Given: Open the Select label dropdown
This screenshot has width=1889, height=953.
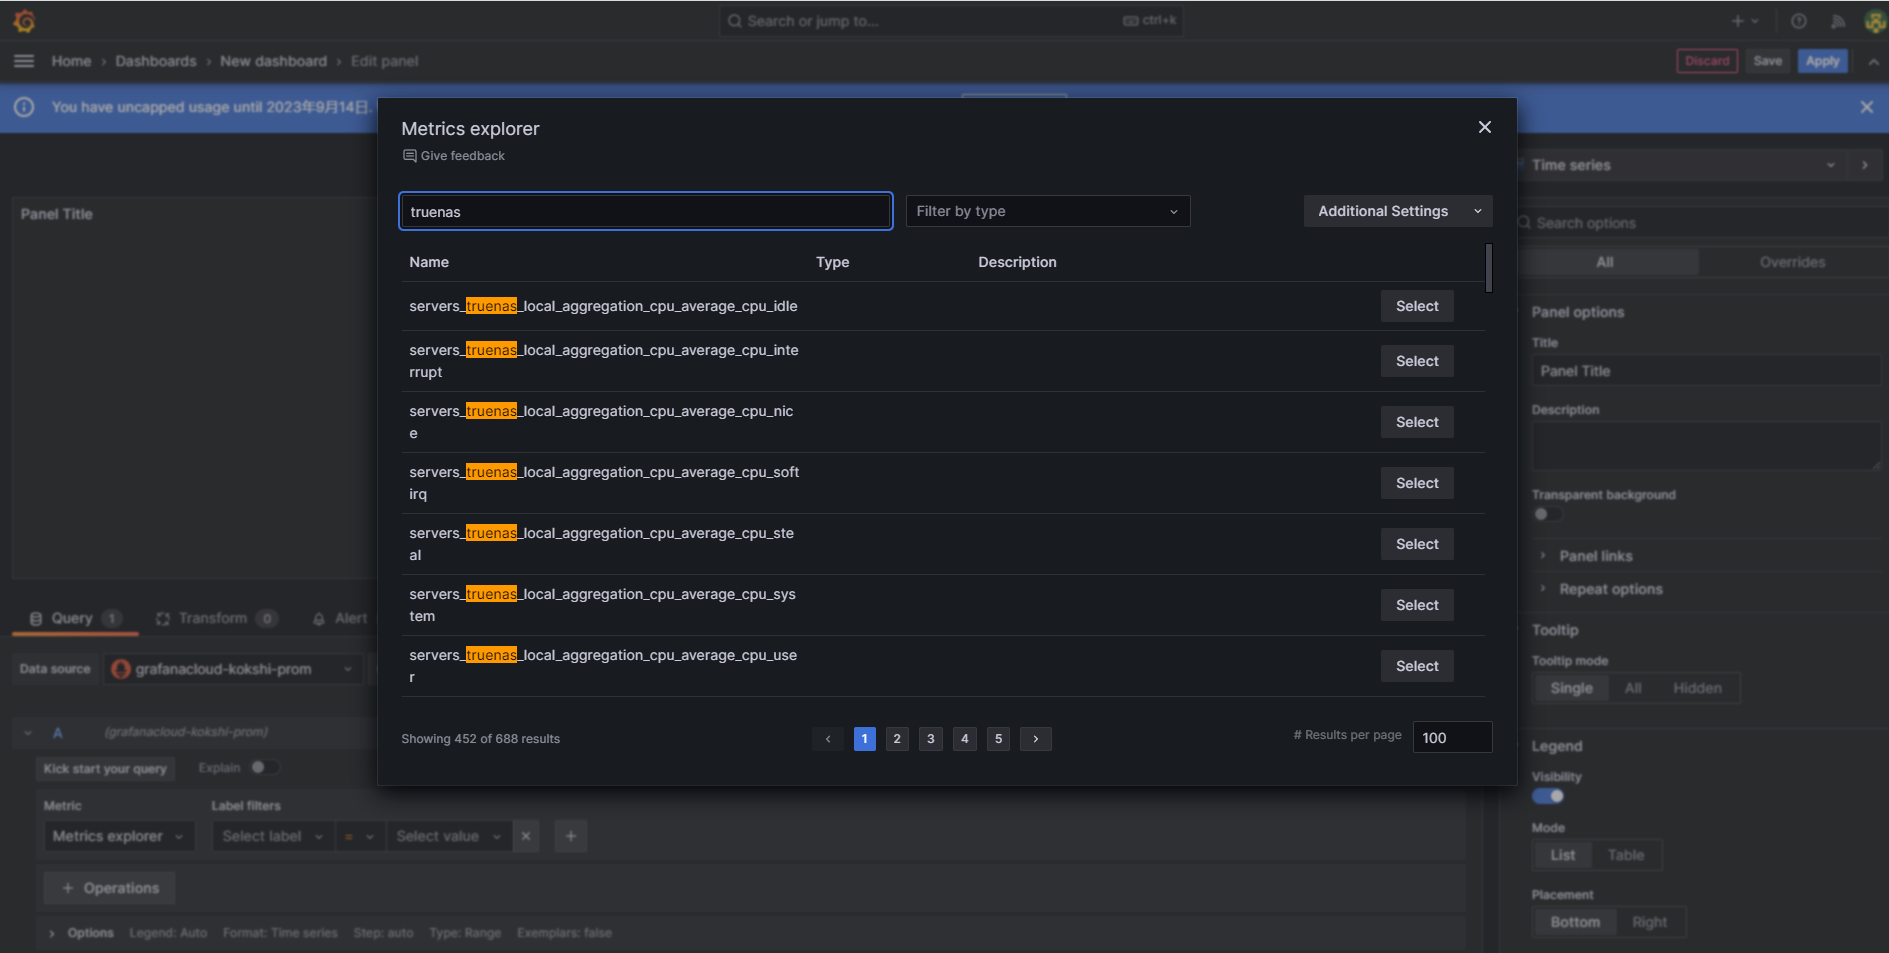Looking at the screenshot, I should (273, 836).
